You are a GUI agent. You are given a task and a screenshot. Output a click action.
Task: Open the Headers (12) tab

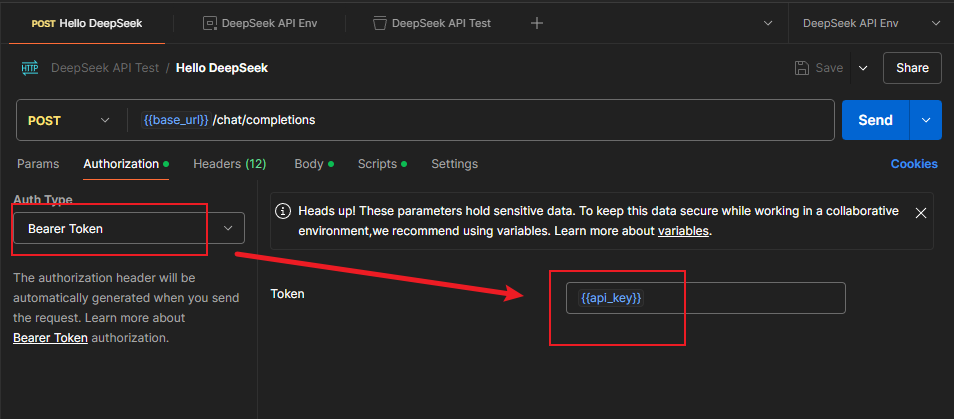[229, 164]
